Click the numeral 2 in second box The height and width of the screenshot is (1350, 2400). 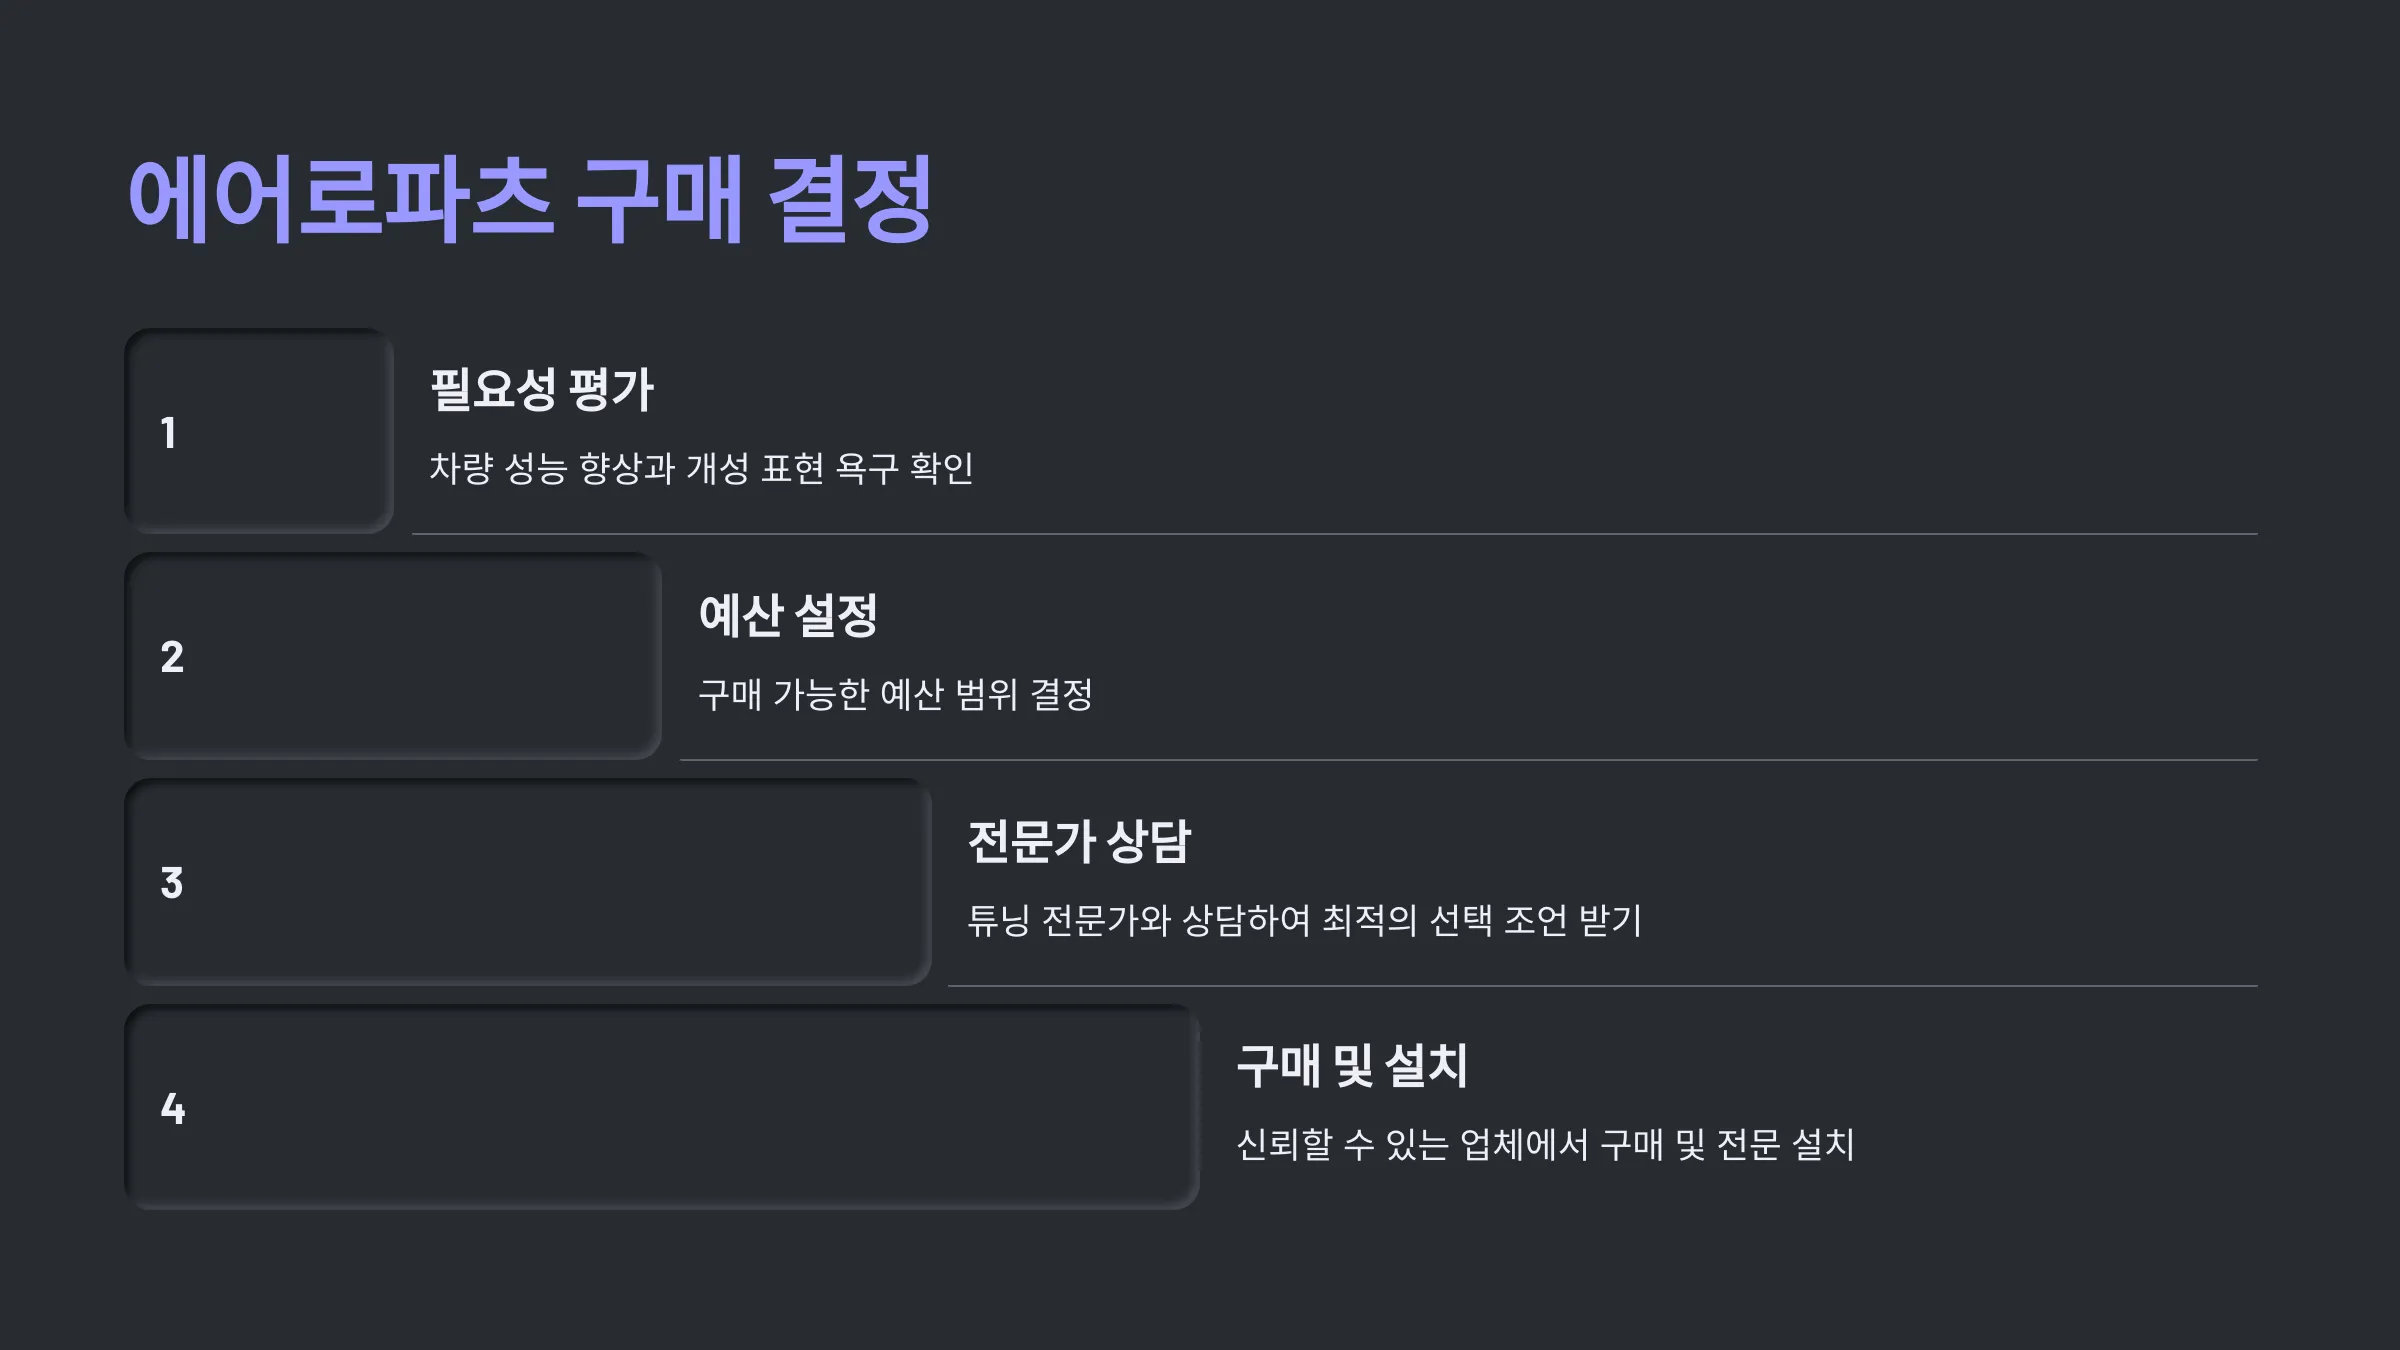pyautogui.click(x=172, y=657)
